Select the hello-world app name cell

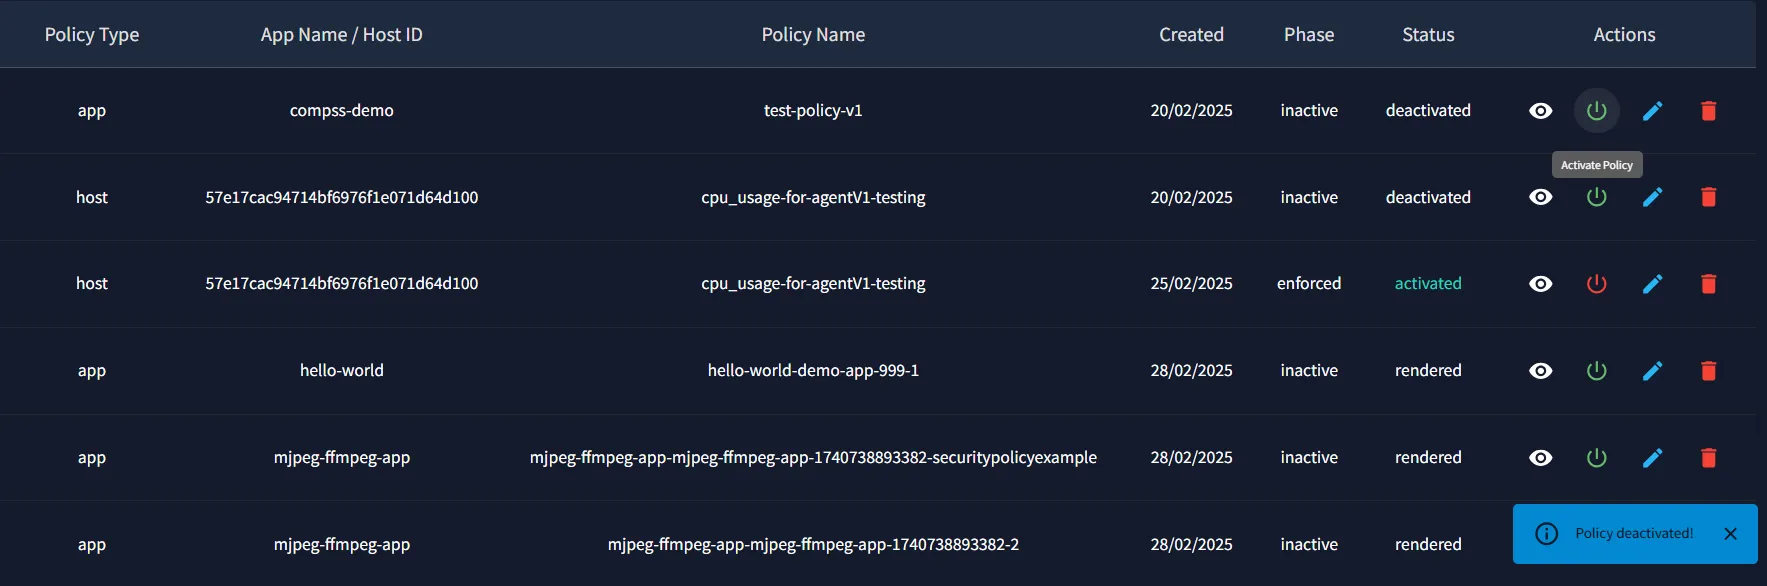tap(342, 371)
